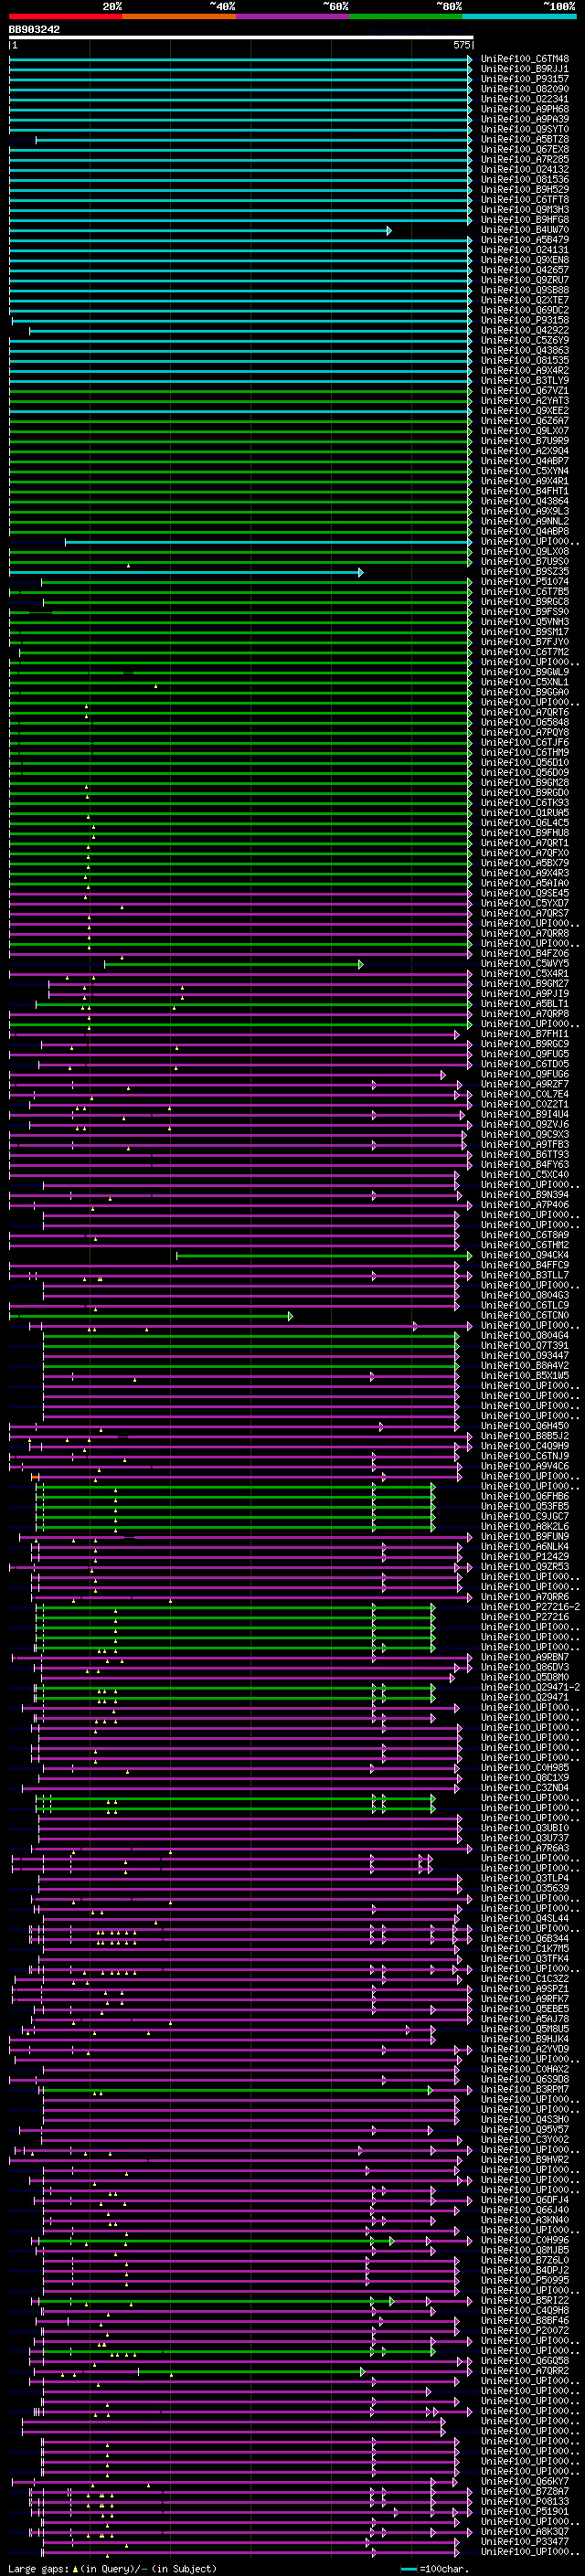This screenshot has height=2576, width=585.
Task: Select UniRef100_Q9FUG6 label
Action: 525,1074
